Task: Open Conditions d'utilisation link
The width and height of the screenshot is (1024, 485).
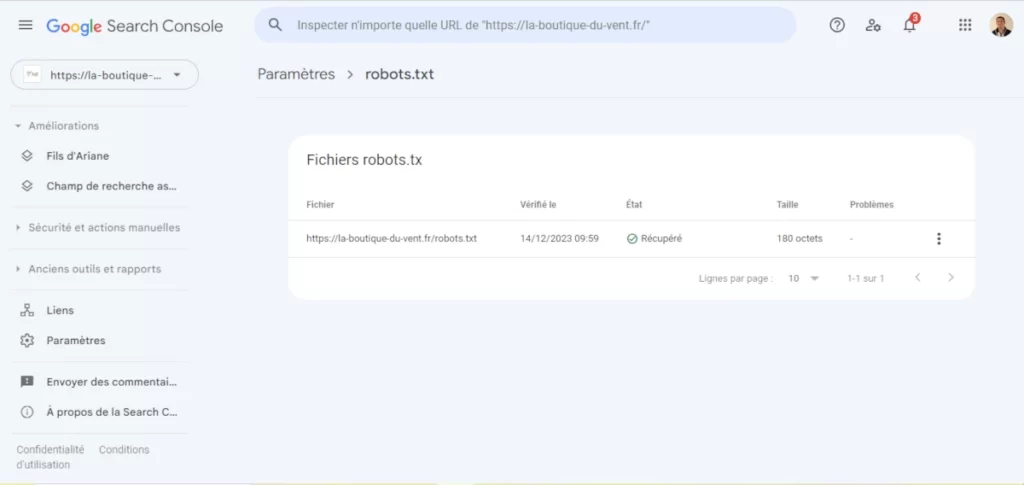Action: (x=124, y=450)
